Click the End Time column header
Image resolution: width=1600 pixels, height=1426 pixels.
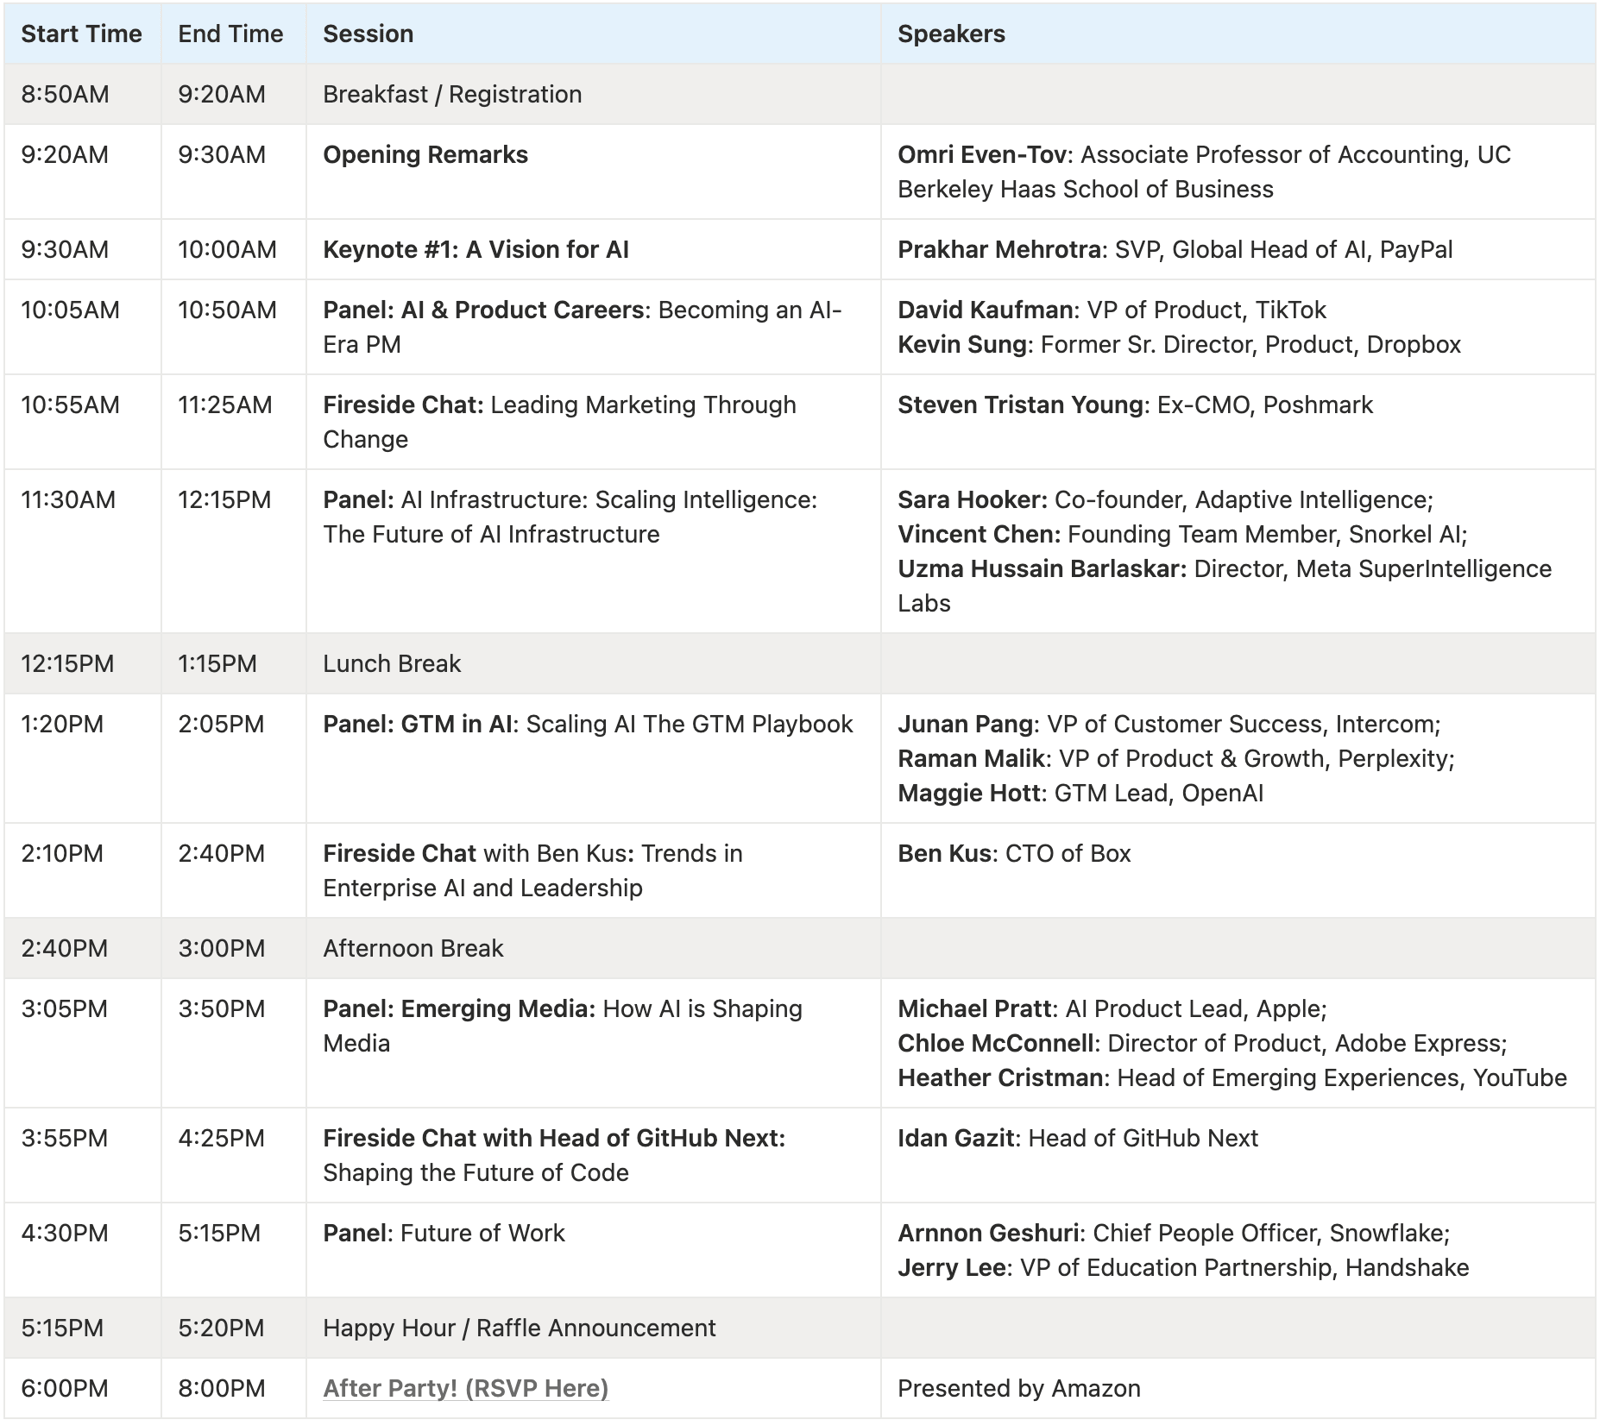[230, 34]
